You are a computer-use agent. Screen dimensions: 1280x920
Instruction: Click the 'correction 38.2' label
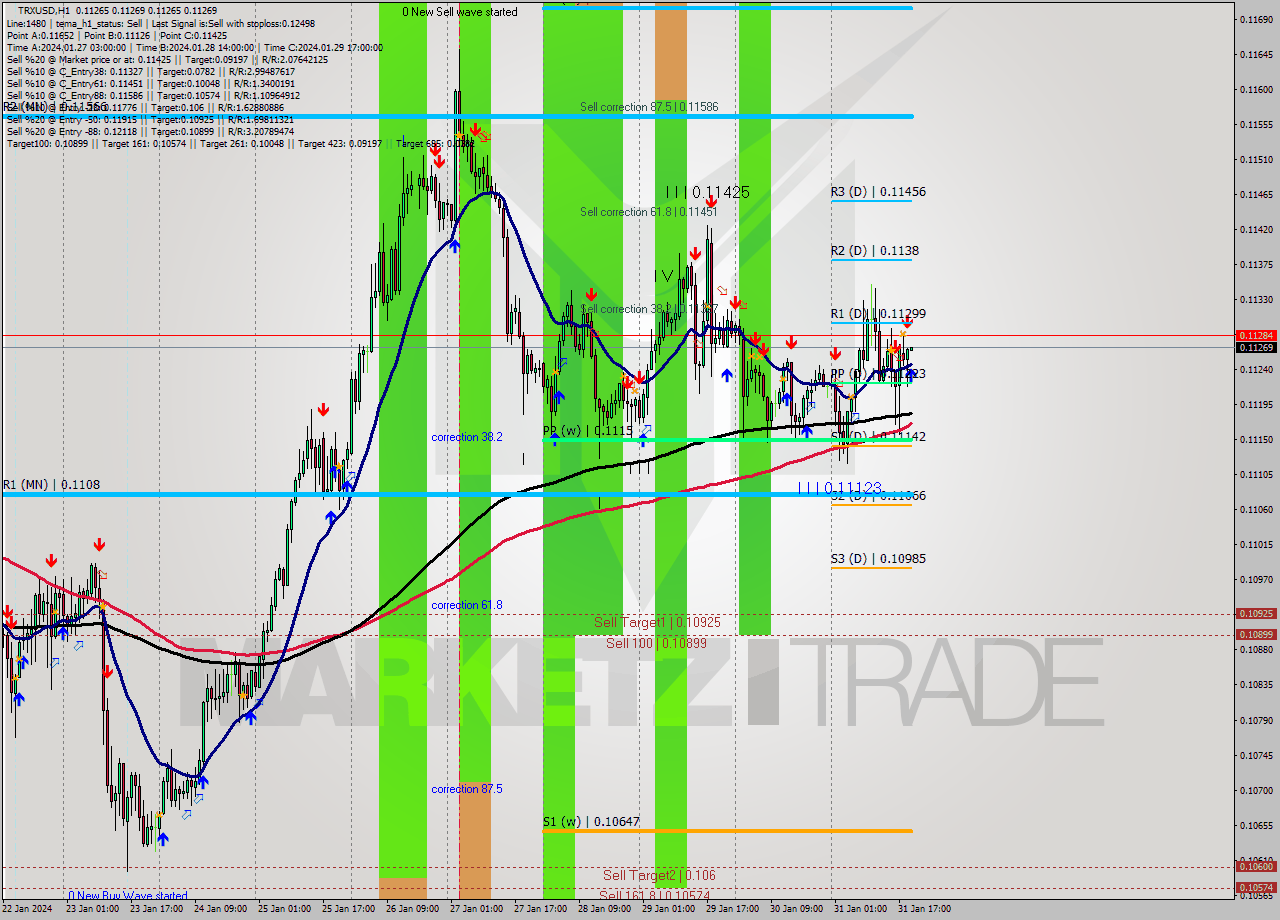(x=467, y=437)
